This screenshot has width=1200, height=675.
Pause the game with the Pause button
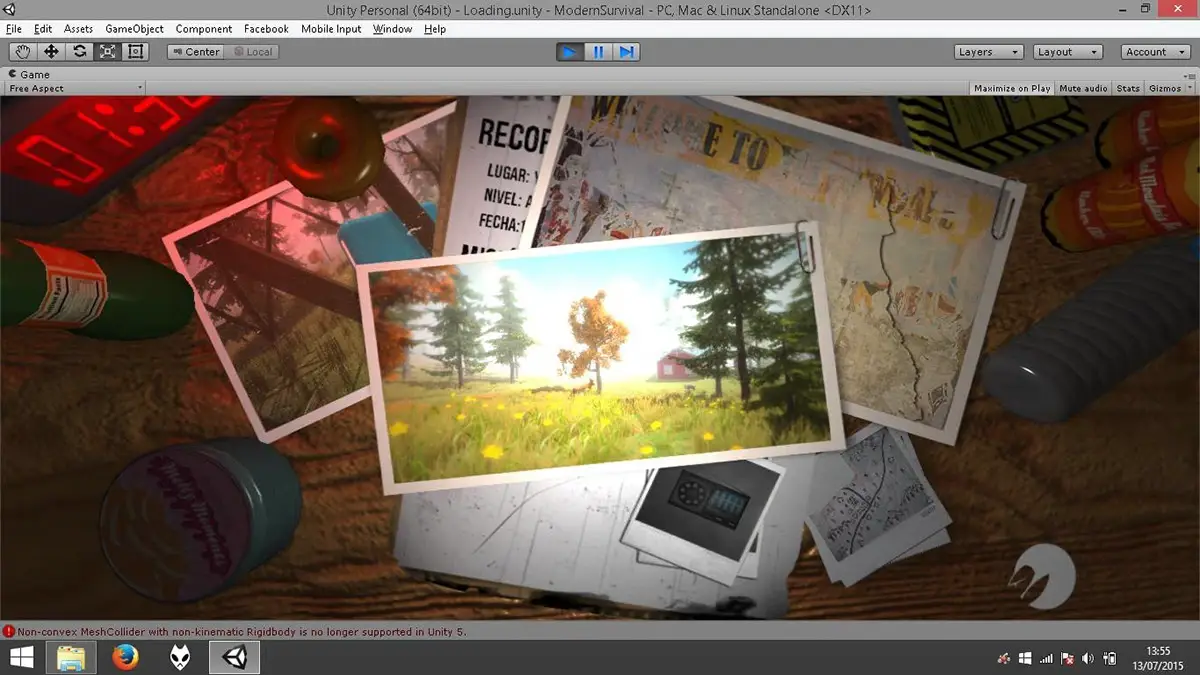coord(598,52)
